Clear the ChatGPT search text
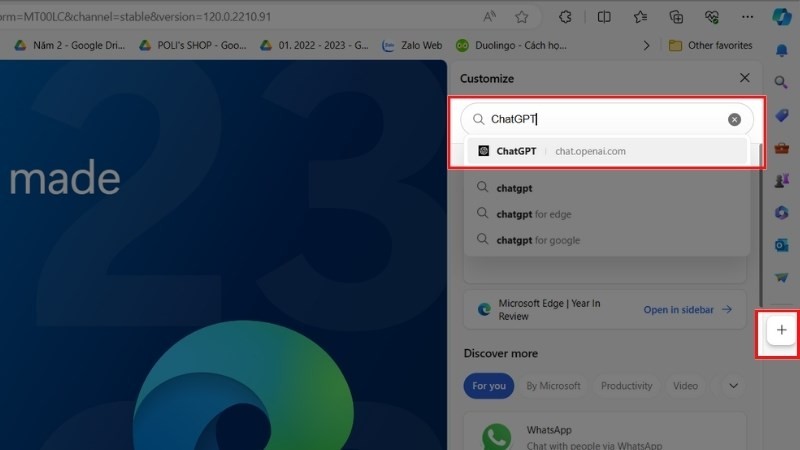 tap(734, 119)
